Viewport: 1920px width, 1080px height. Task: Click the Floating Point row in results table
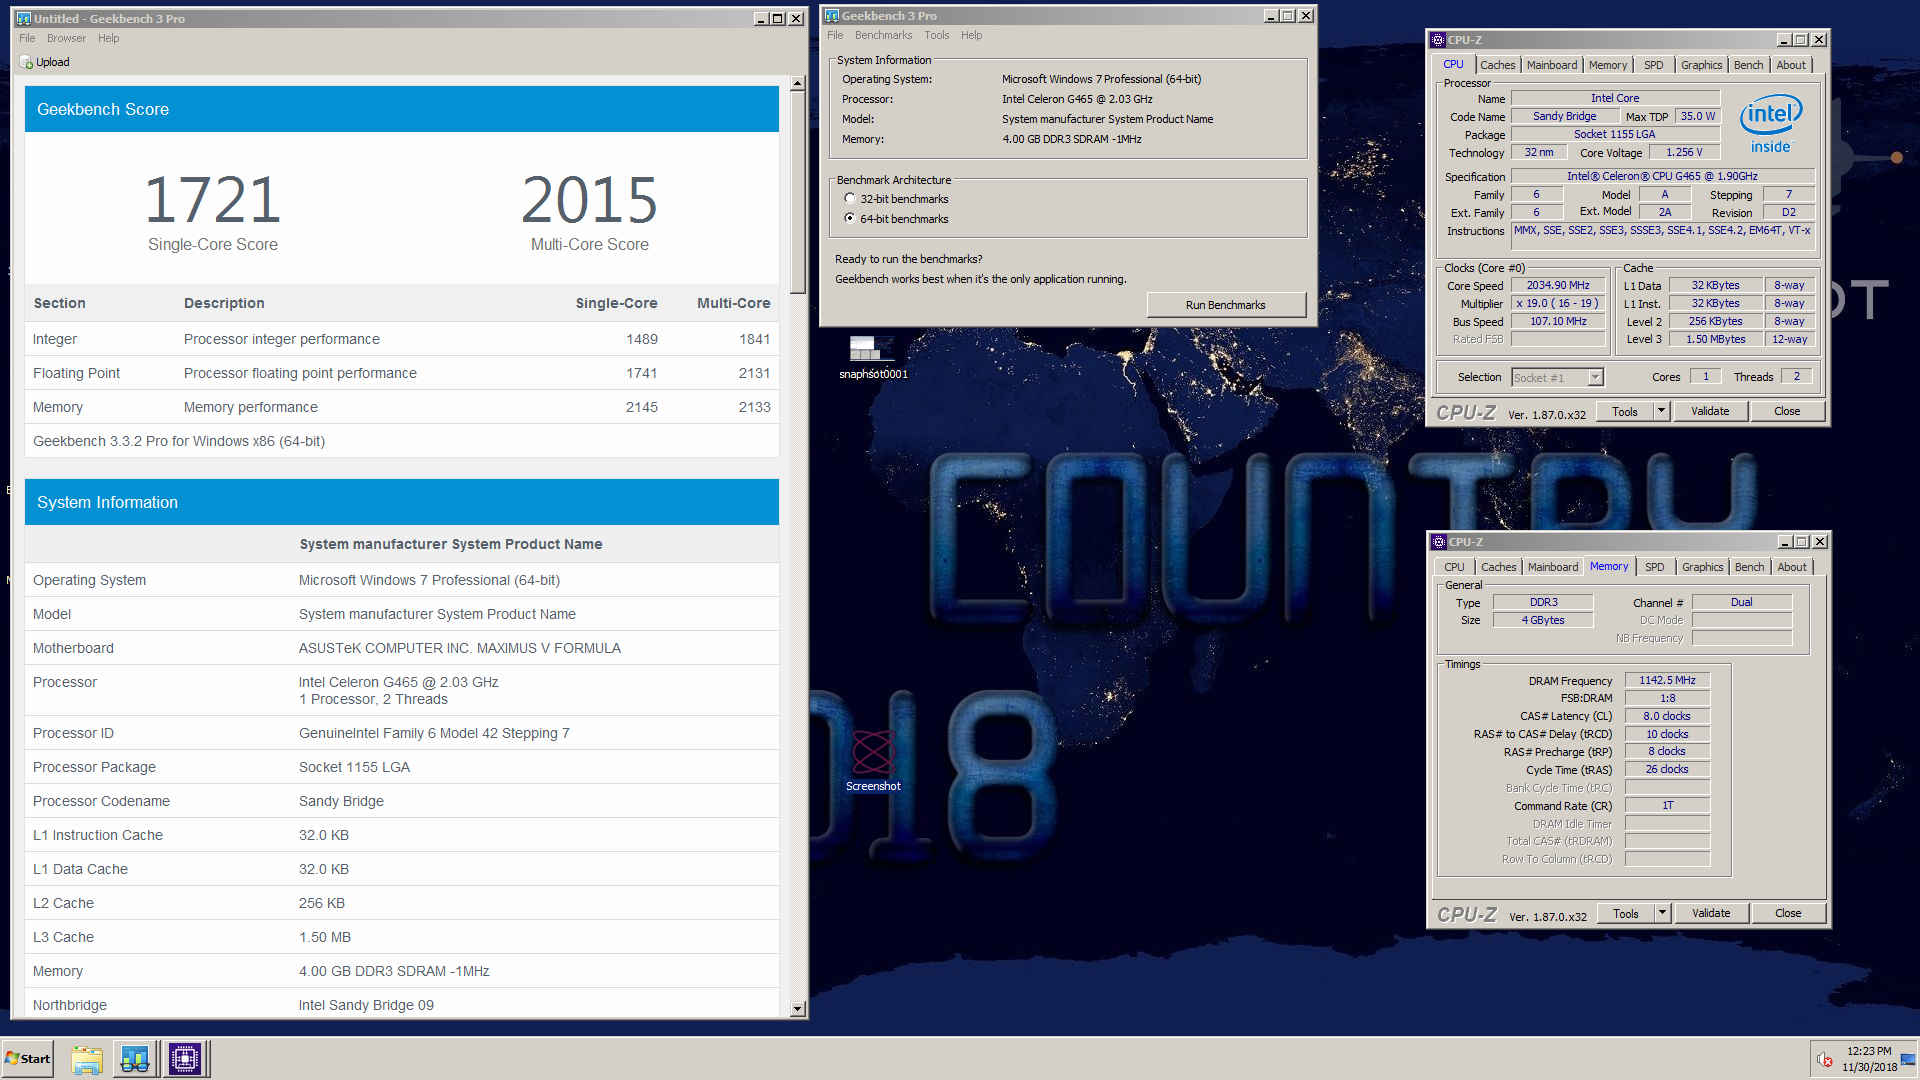pos(402,373)
